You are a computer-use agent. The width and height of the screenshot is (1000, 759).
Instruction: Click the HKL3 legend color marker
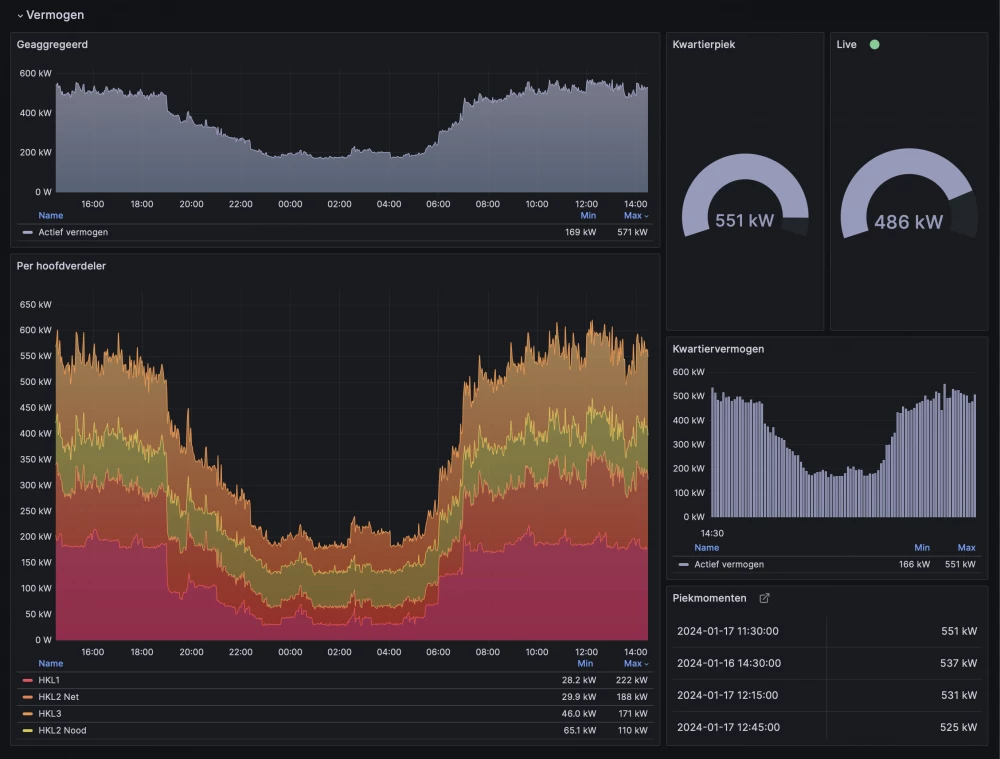click(27, 714)
